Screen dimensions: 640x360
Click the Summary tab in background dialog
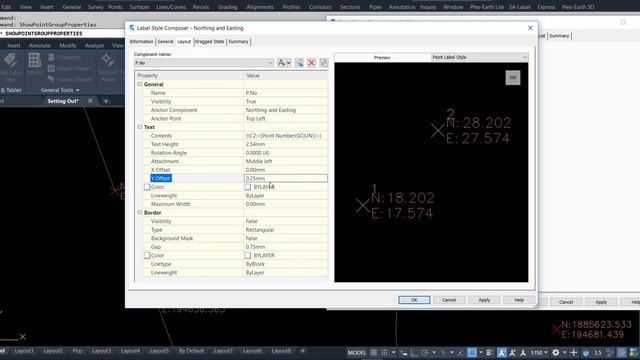tap(559, 36)
